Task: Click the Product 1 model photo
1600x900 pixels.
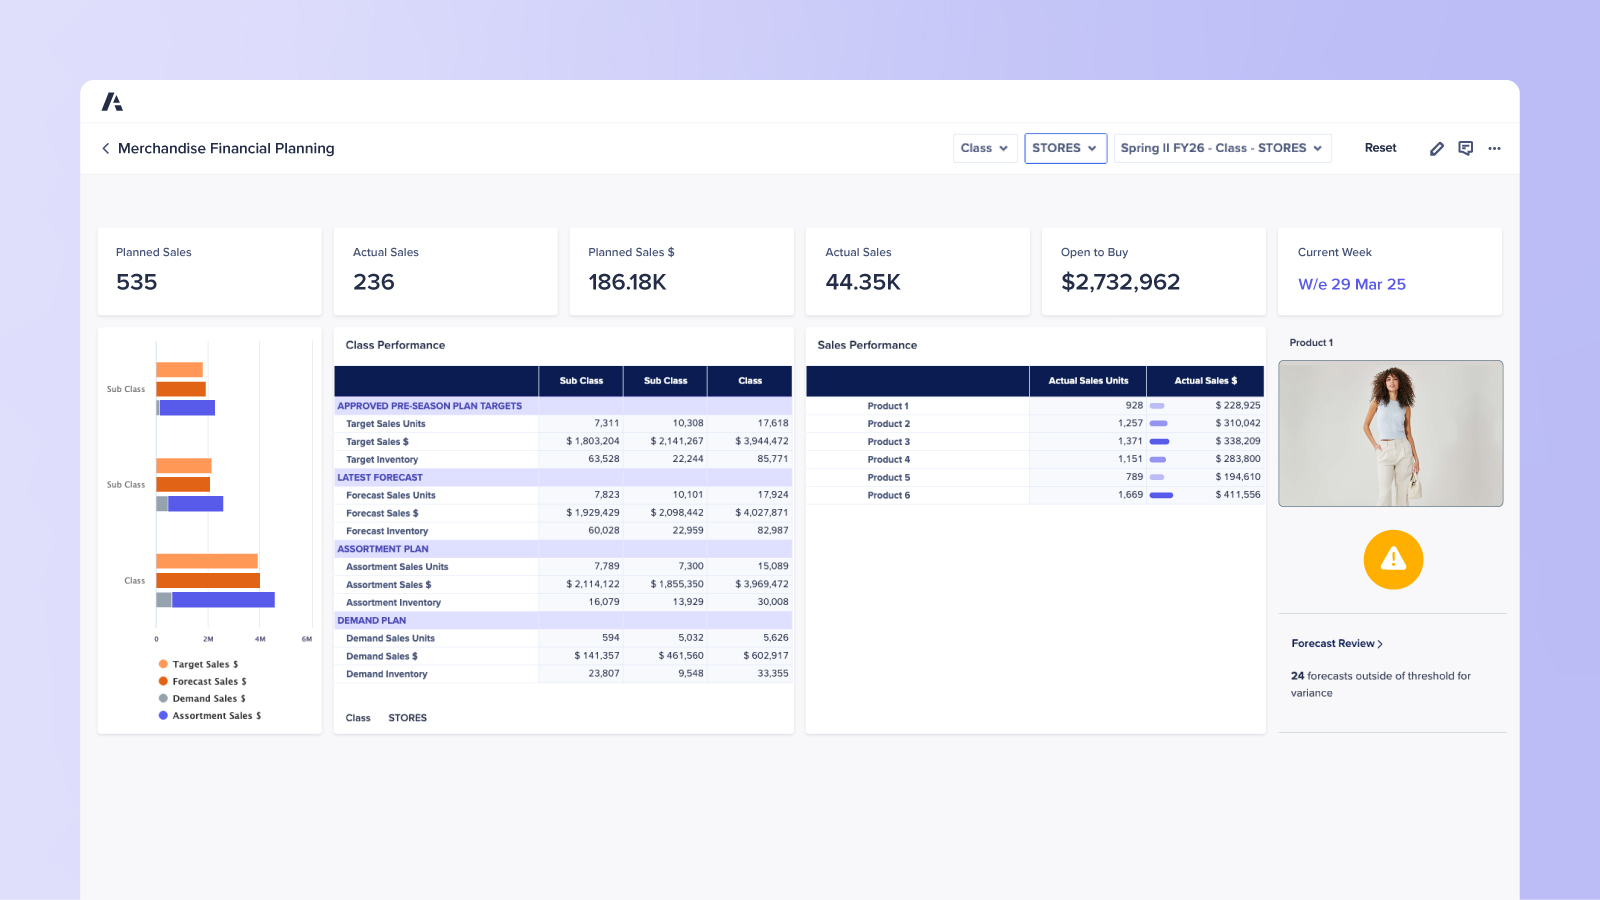Action: (x=1390, y=434)
